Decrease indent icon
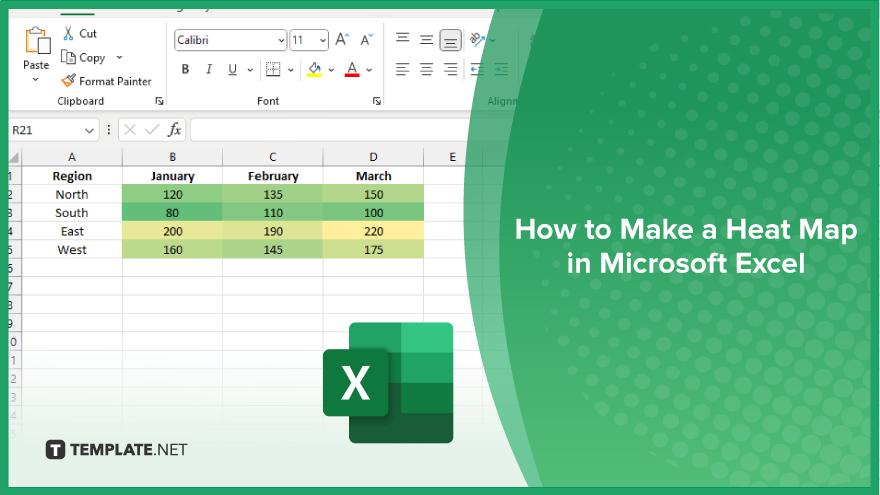The width and height of the screenshot is (880, 495). click(477, 69)
